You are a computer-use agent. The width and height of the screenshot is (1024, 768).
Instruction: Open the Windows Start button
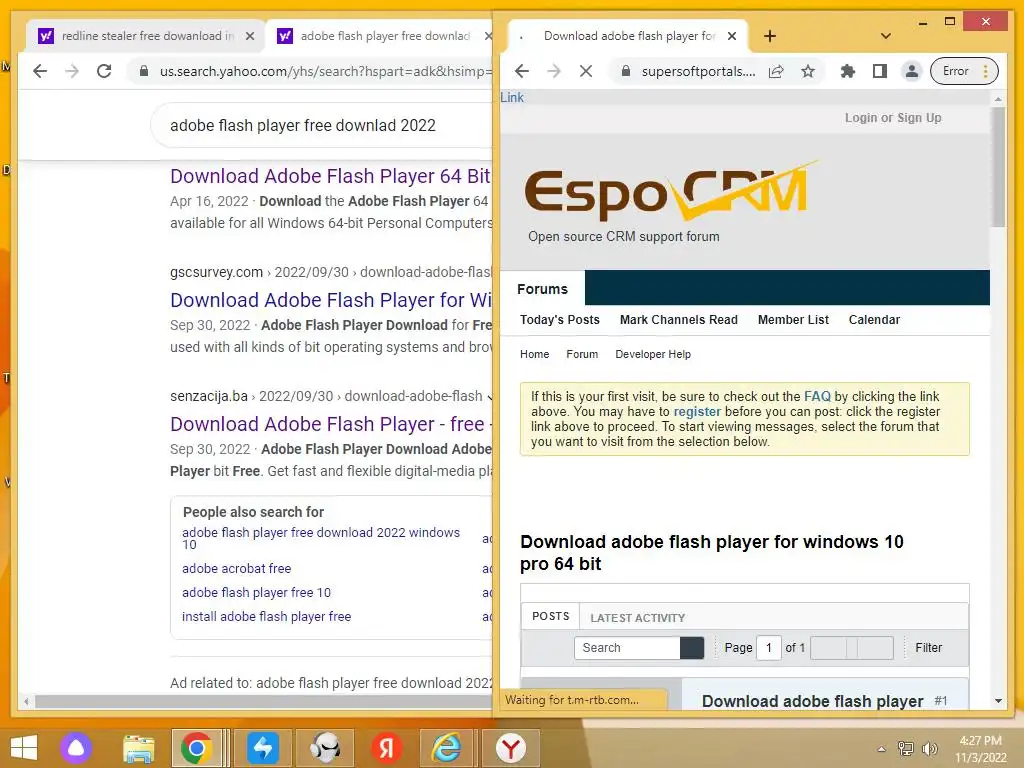tap(24, 748)
